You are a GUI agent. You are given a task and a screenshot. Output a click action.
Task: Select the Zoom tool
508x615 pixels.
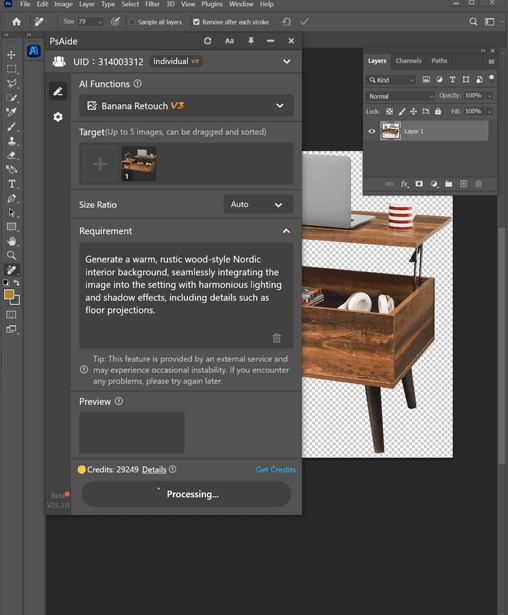(11, 255)
